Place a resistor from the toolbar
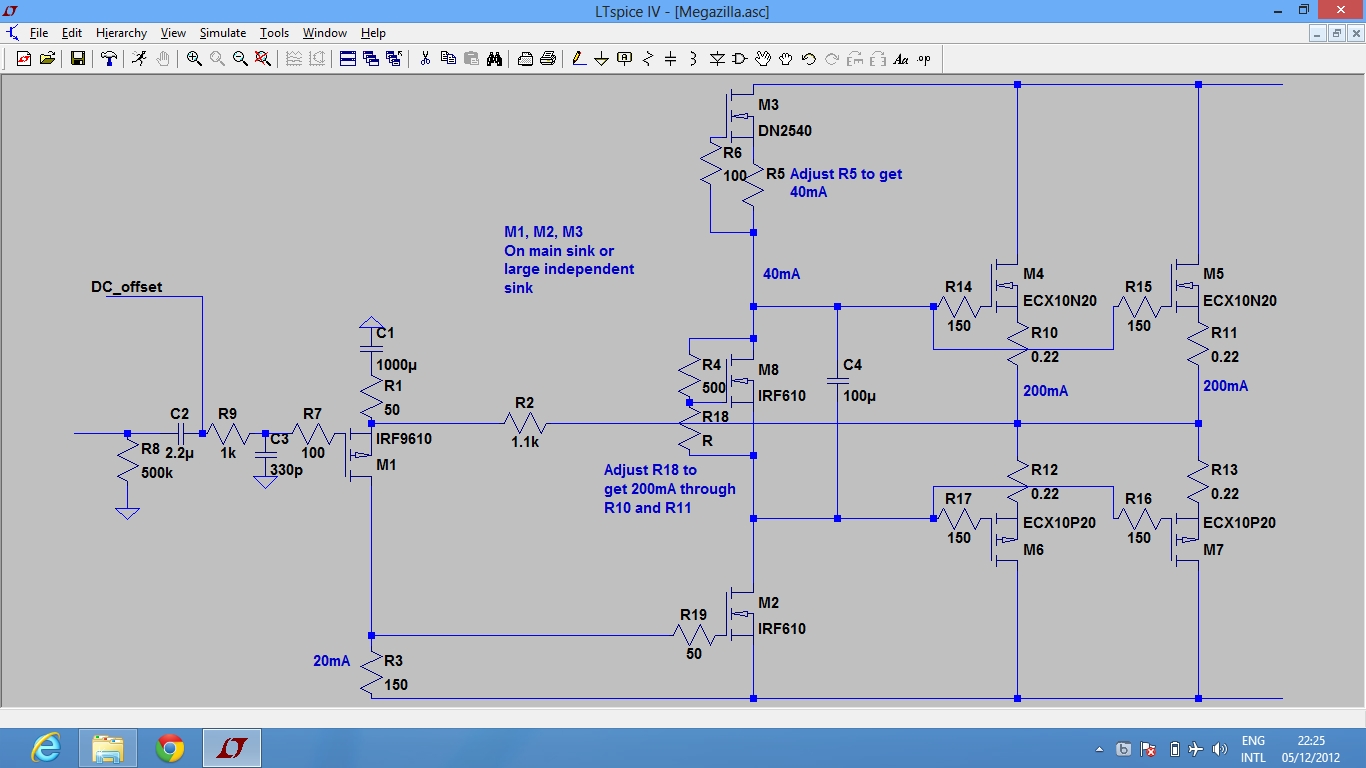Viewport: 1366px width, 768px height. click(648, 59)
